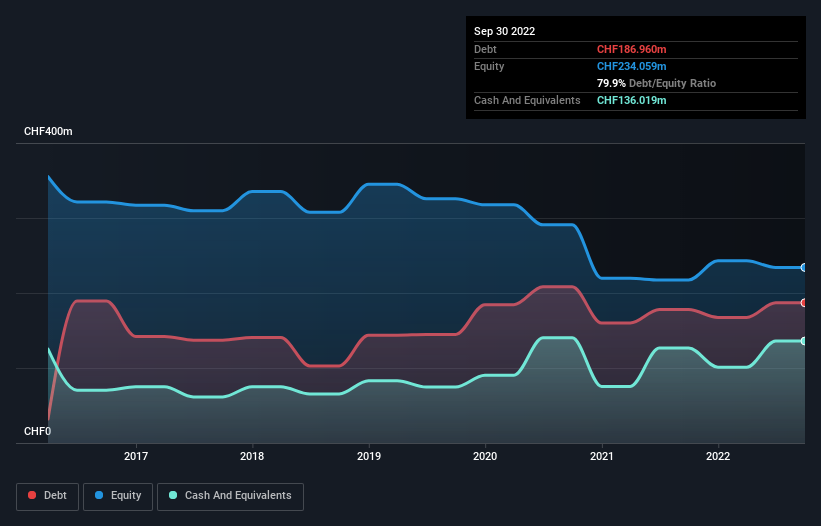Click the 2020 x-axis label
The image size is (821, 526).
coord(485,456)
